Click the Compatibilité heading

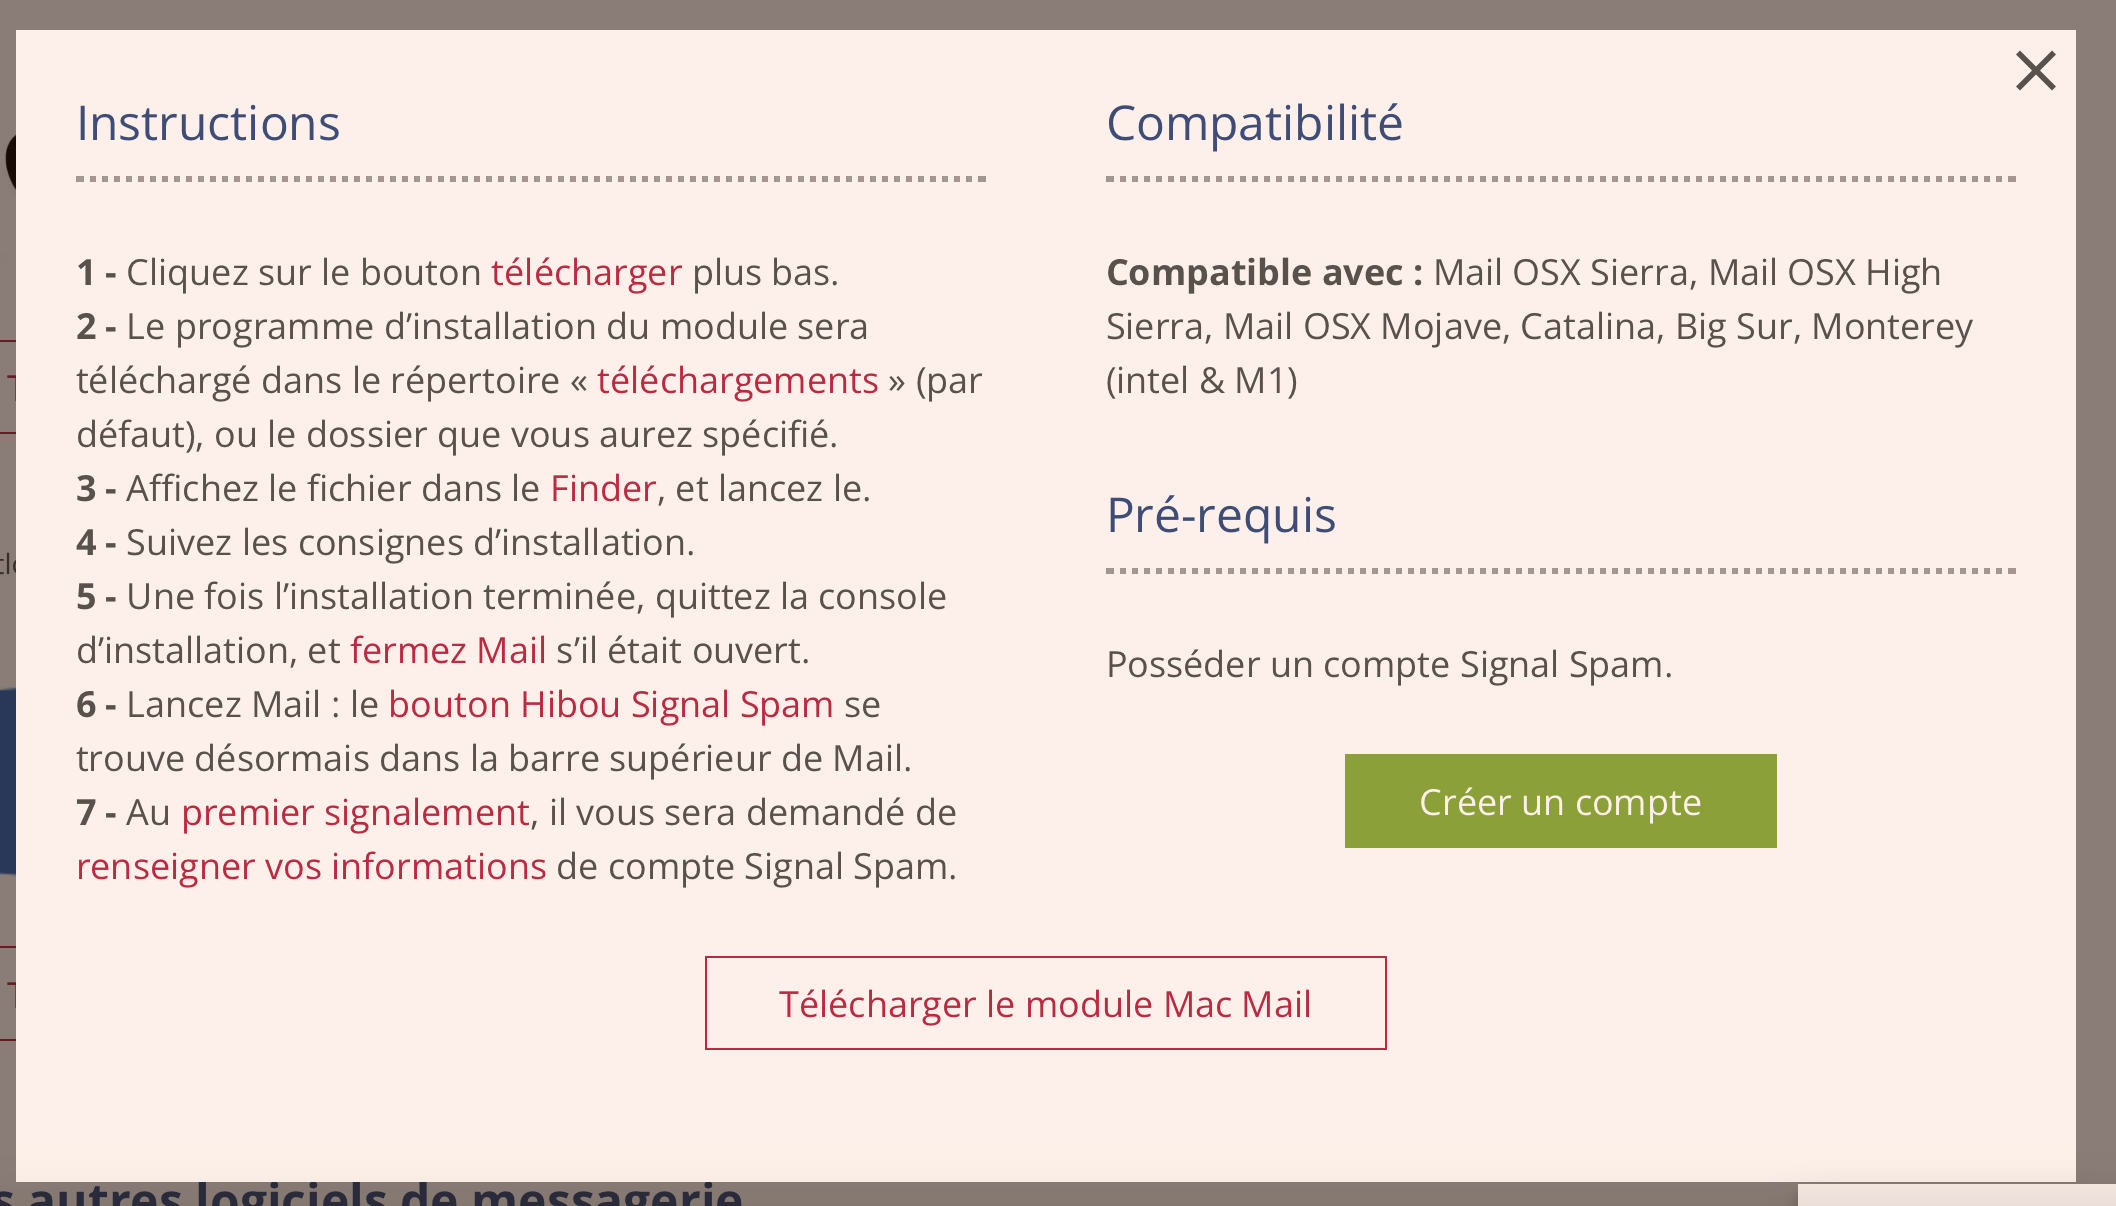click(1254, 124)
